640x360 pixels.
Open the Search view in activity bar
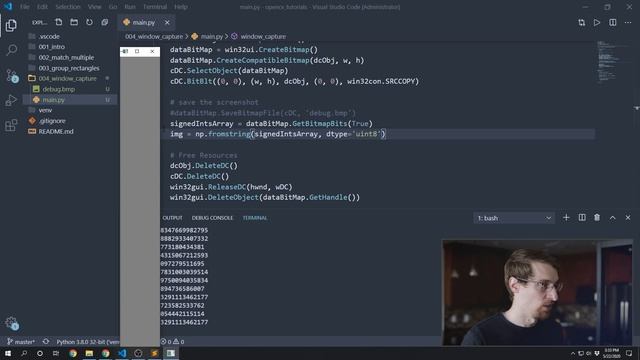click(x=11, y=50)
